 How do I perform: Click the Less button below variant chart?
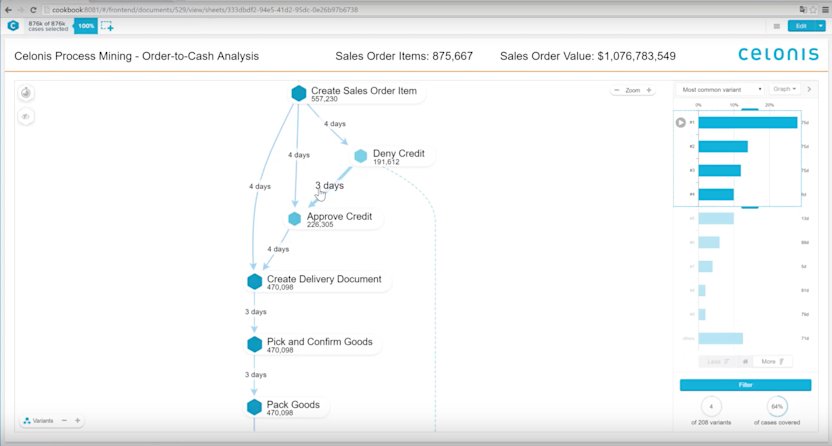tap(718, 362)
